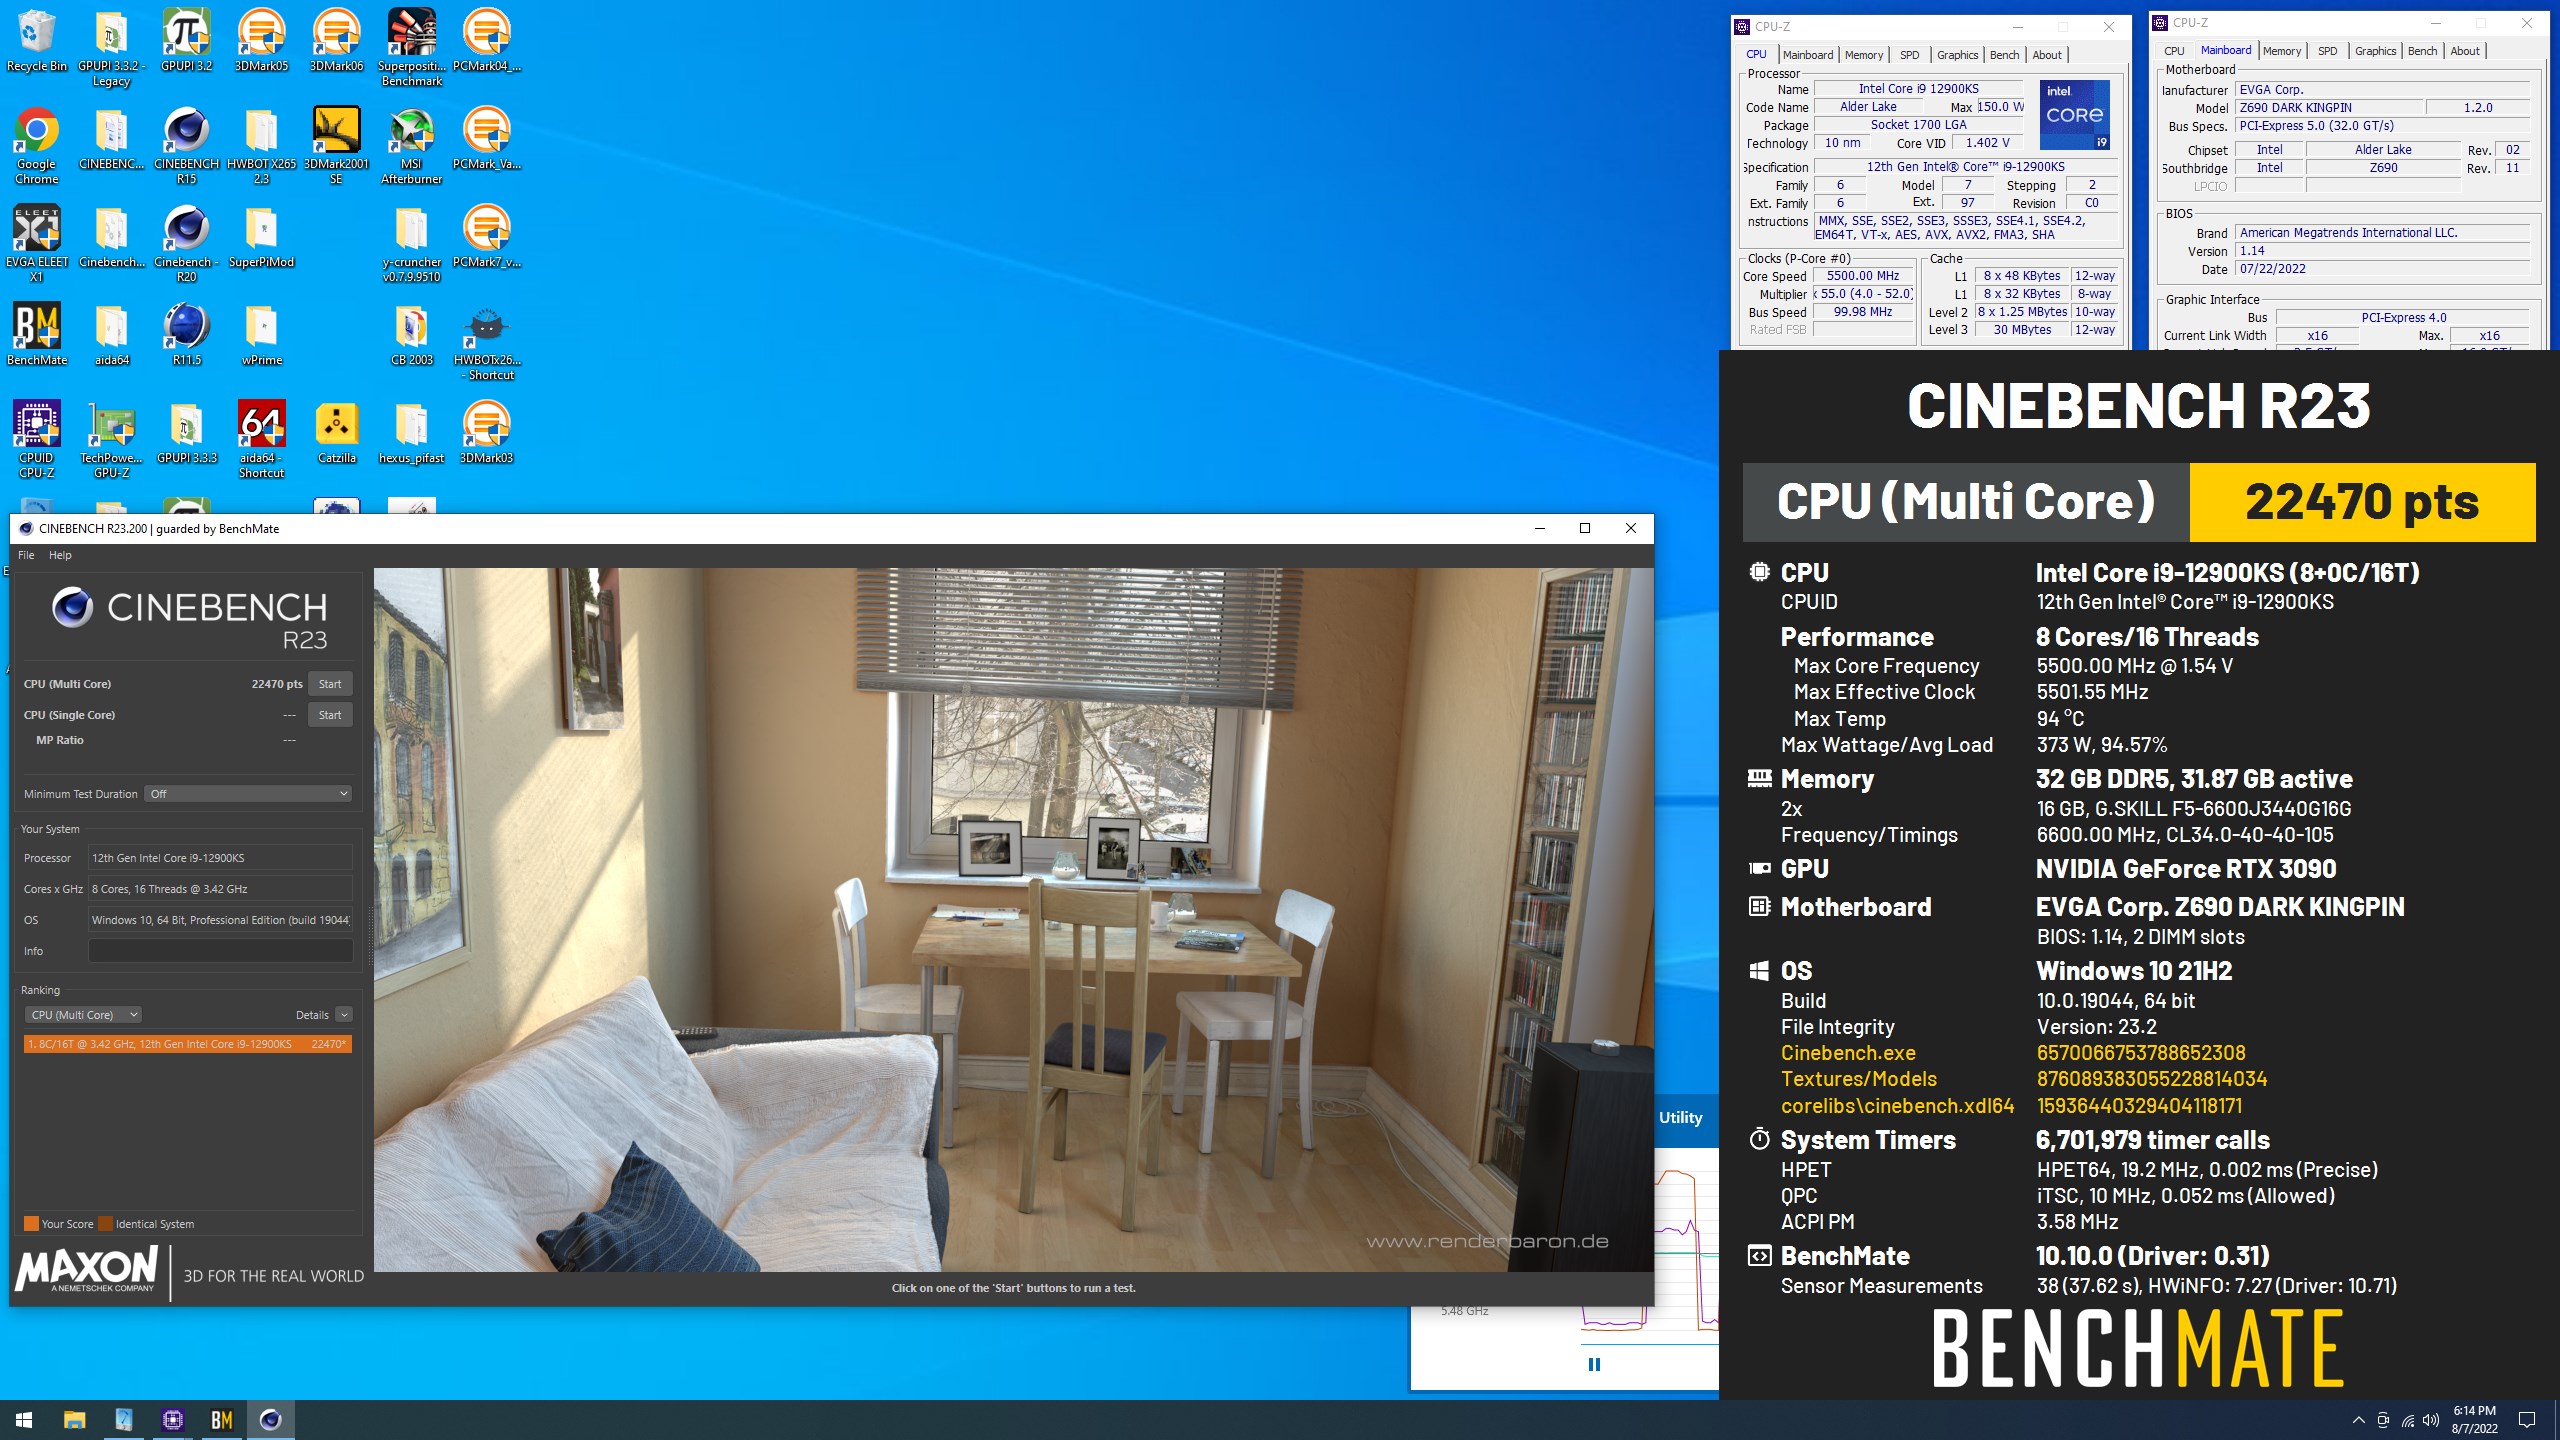This screenshot has width=2560, height=1440.
Task: Click the CPU-Z taskbar icon
Action: tap(172, 1420)
